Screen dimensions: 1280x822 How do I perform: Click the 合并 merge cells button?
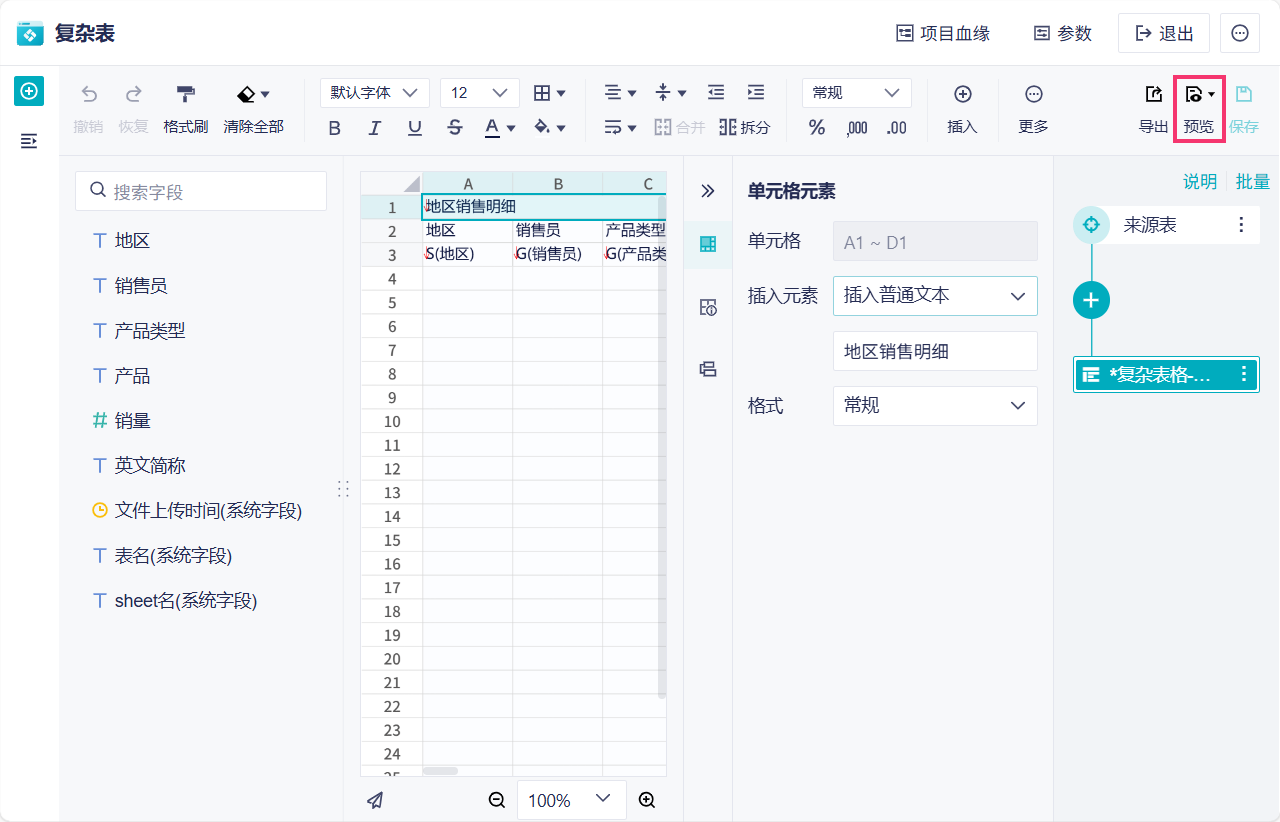tap(680, 127)
